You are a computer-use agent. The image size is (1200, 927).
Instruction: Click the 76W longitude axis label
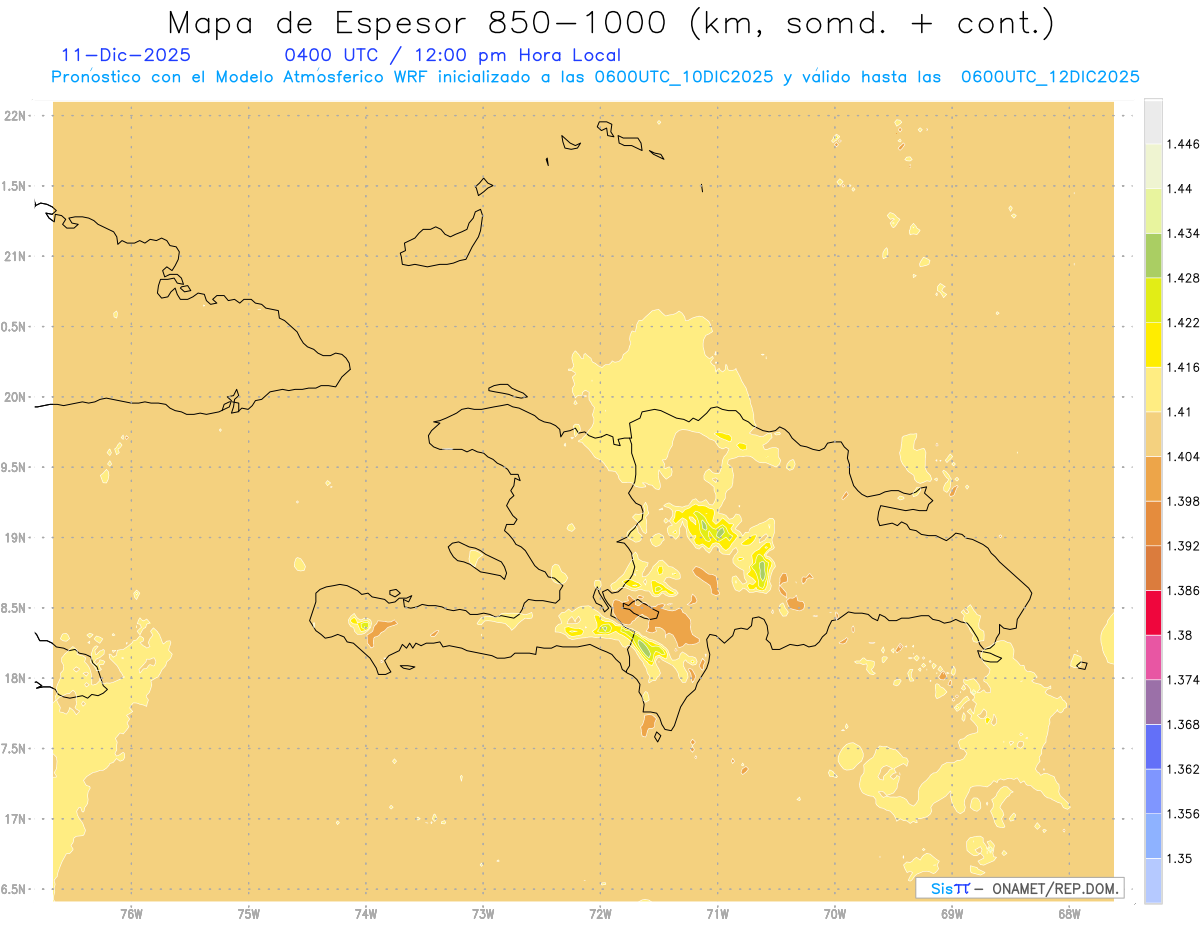[131, 913]
